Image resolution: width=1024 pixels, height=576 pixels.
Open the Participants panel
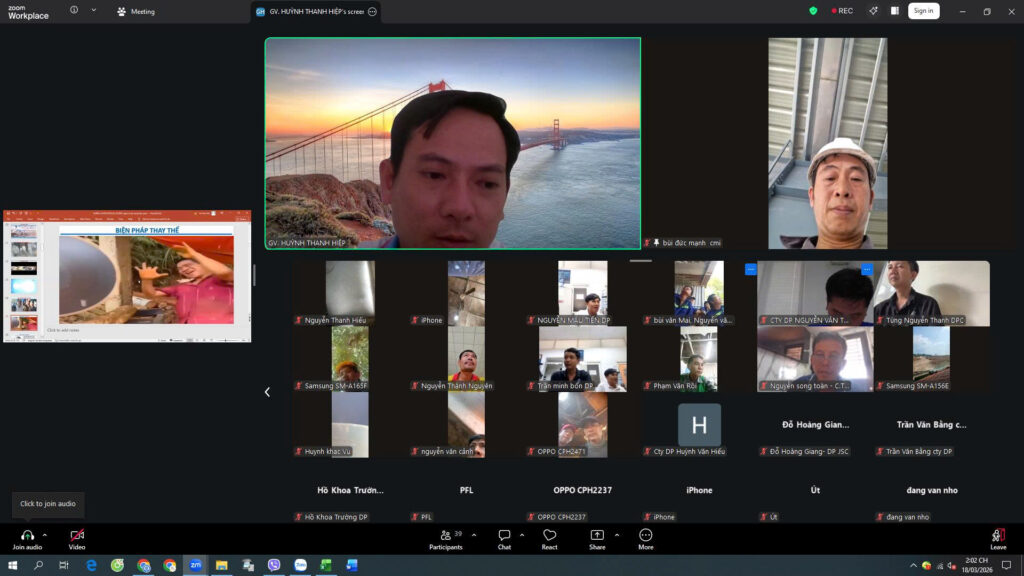[445, 536]
